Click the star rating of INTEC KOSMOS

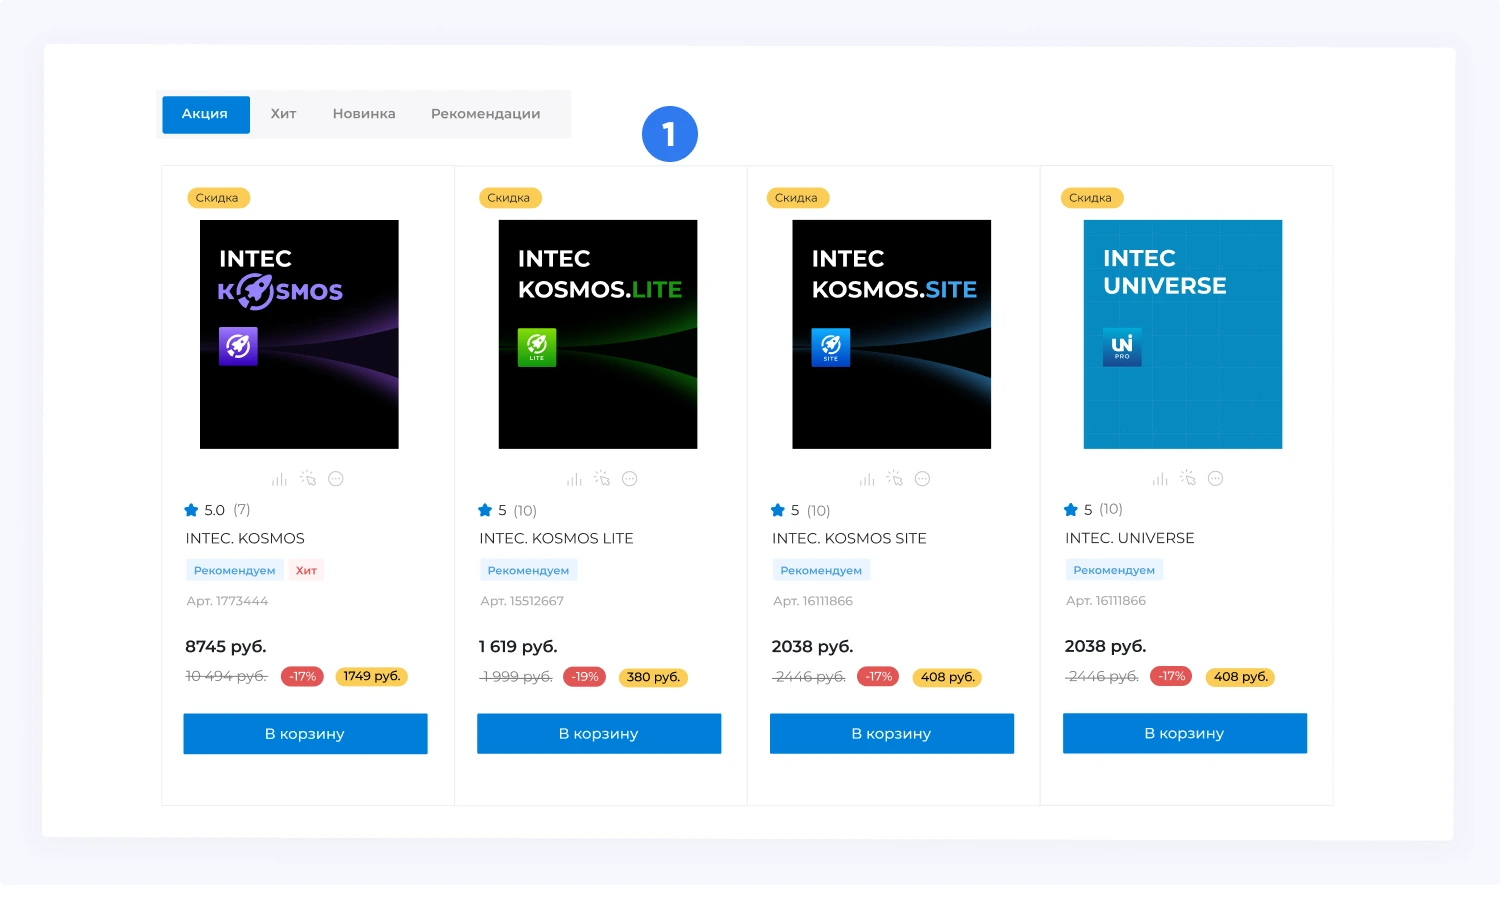pos(191,510)
